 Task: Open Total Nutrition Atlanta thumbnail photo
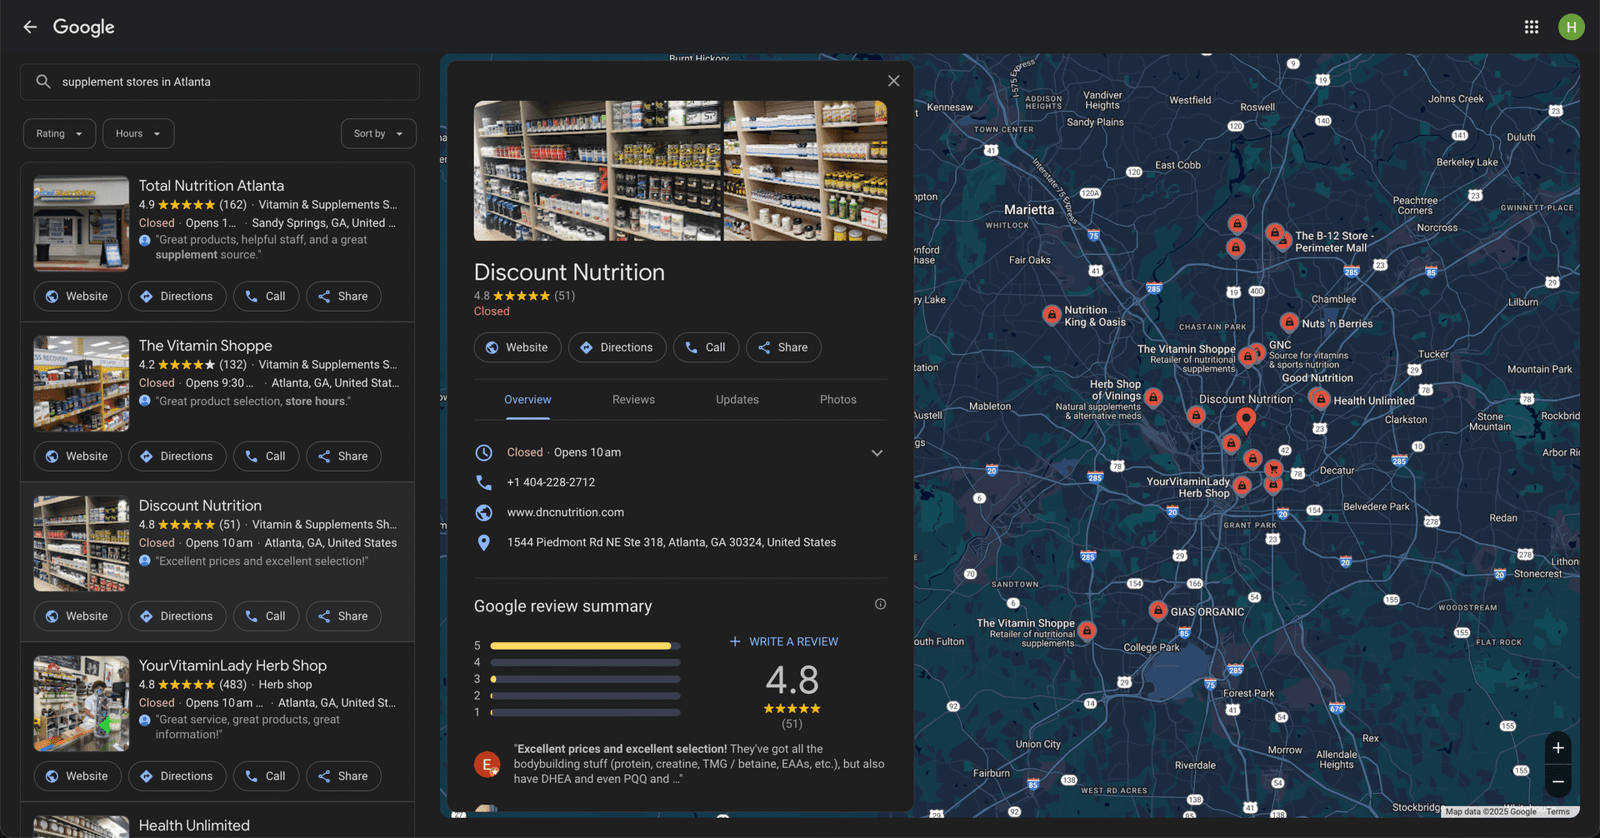tap(81, 224)
